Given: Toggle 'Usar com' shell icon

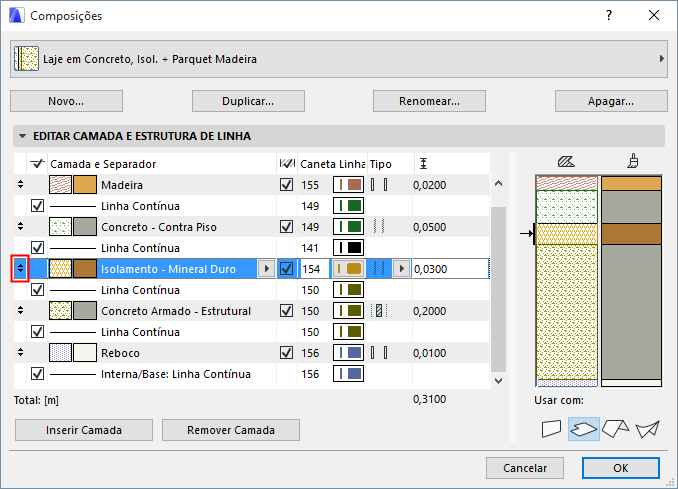Looking at the screenshot, I should point(647,429).
